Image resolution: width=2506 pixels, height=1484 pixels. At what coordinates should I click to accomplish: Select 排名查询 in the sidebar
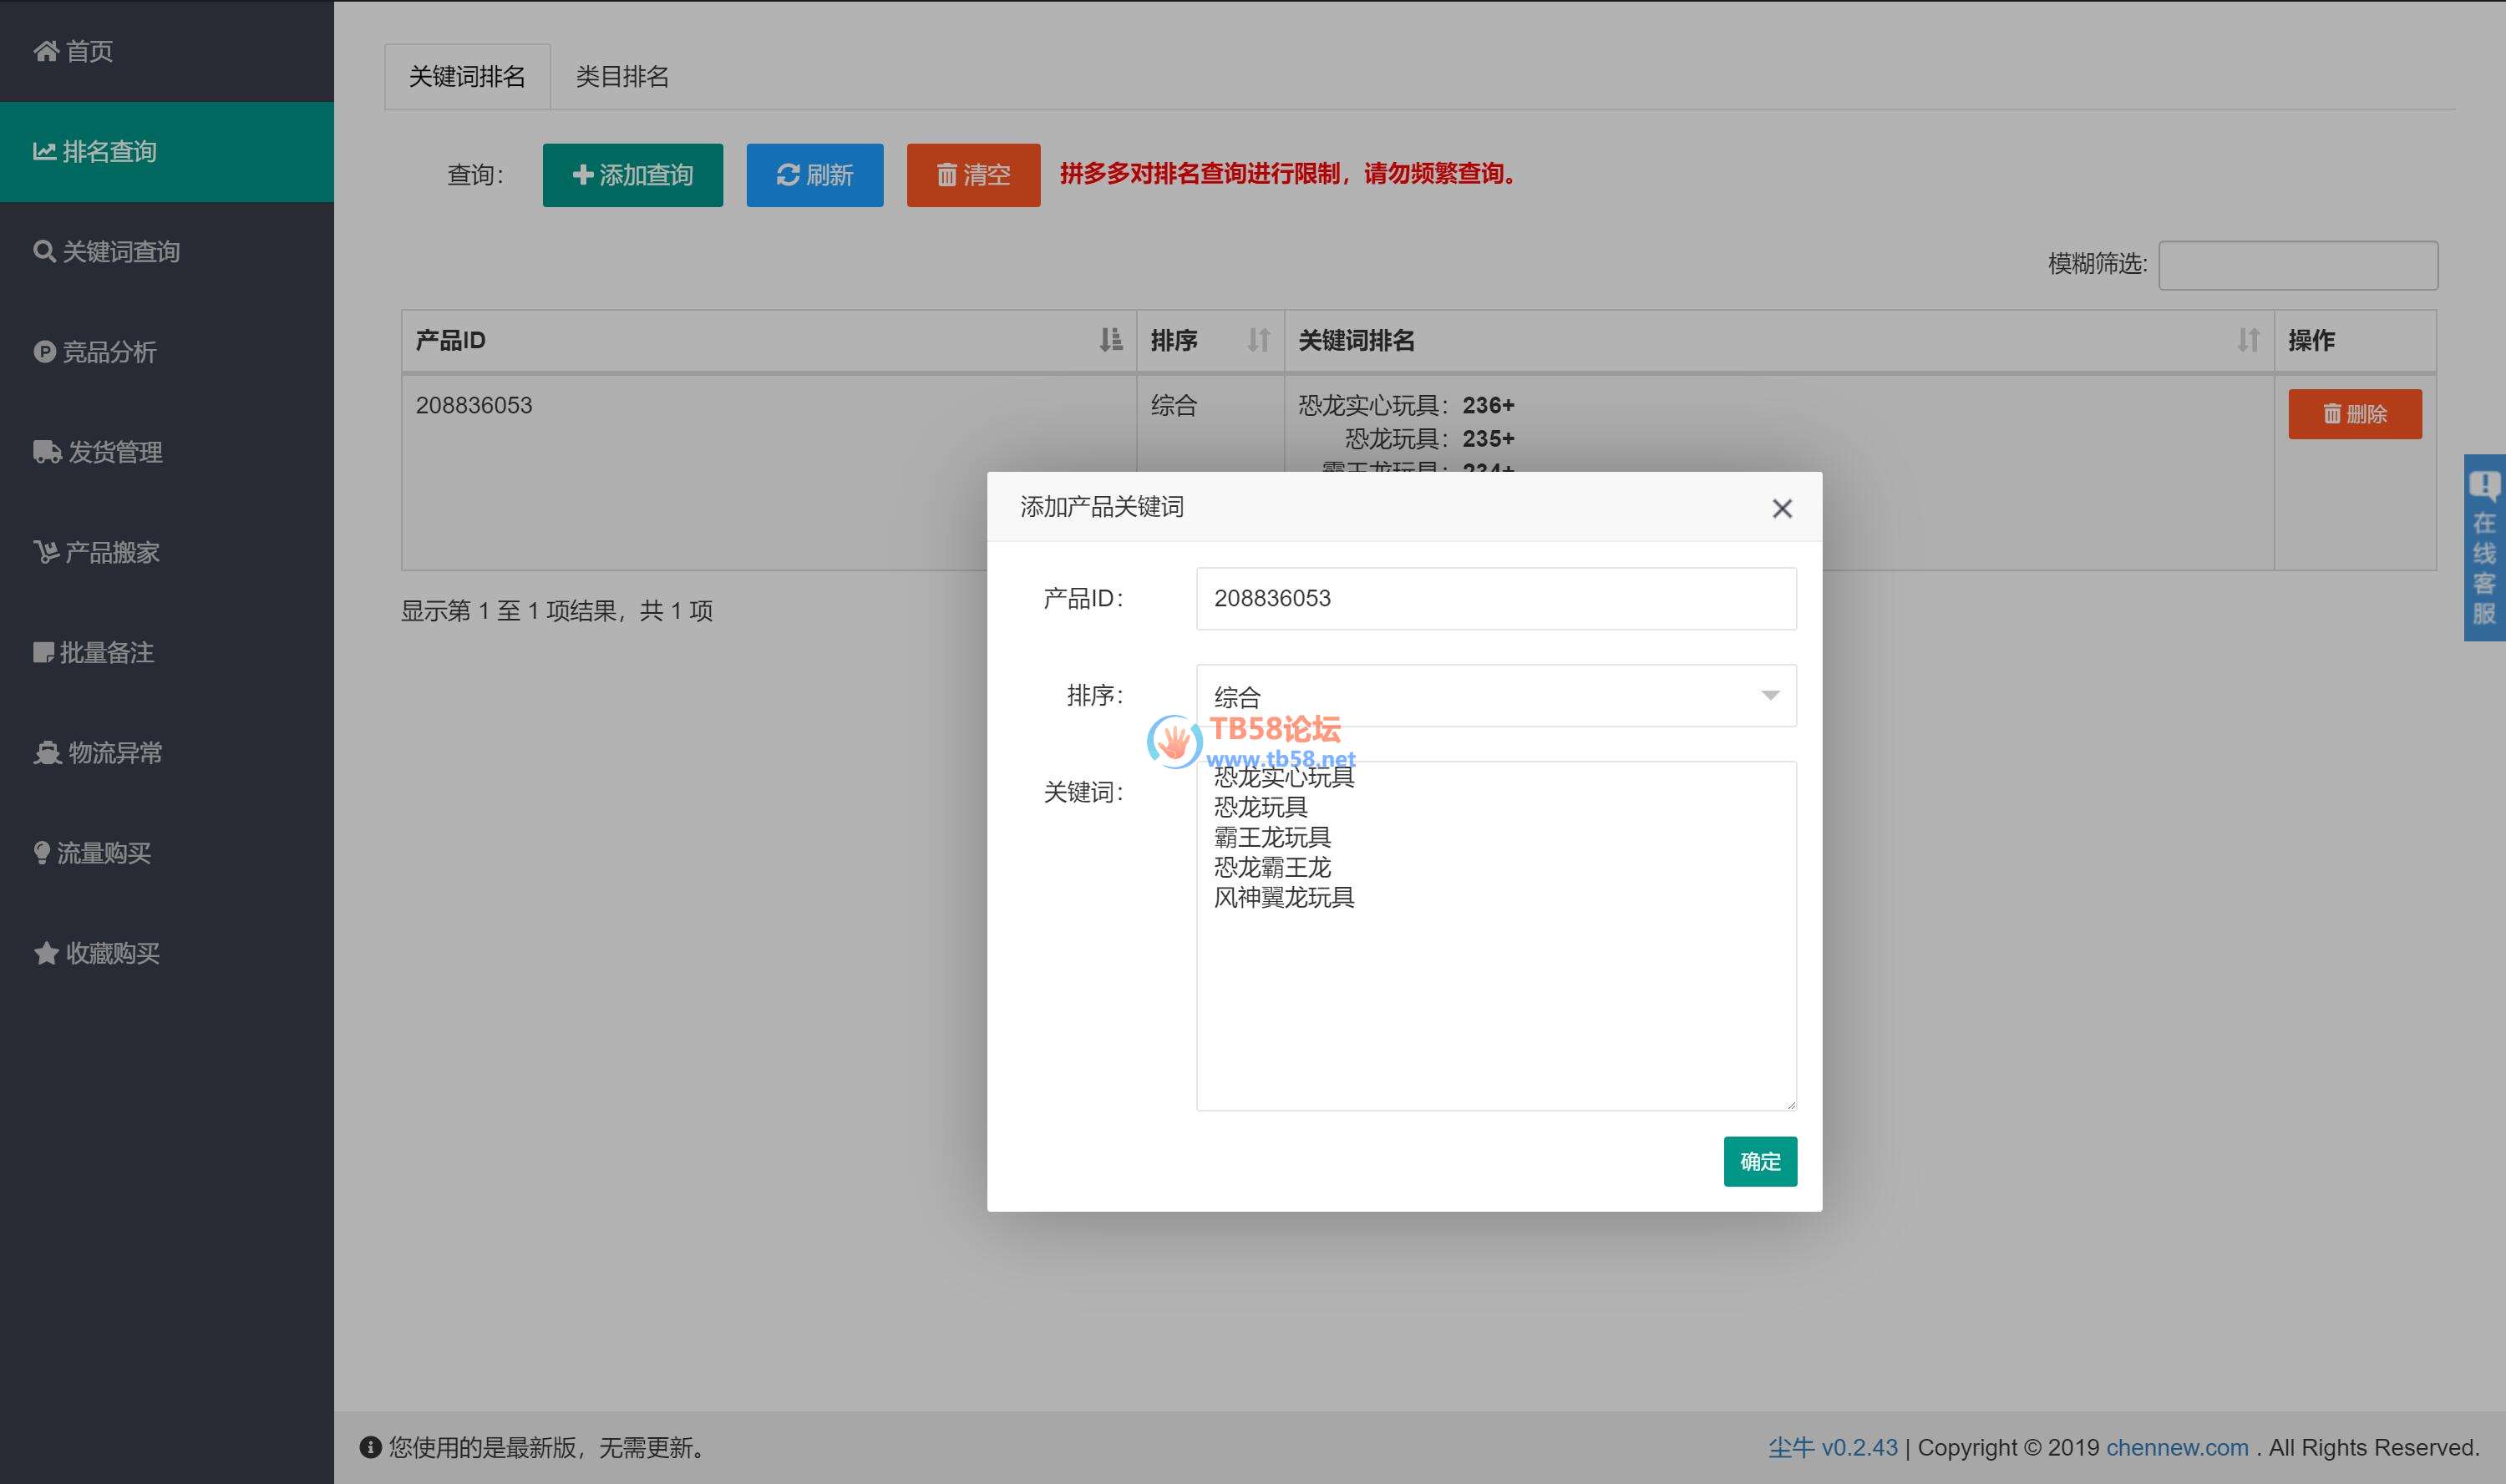(x=166, y=152)
